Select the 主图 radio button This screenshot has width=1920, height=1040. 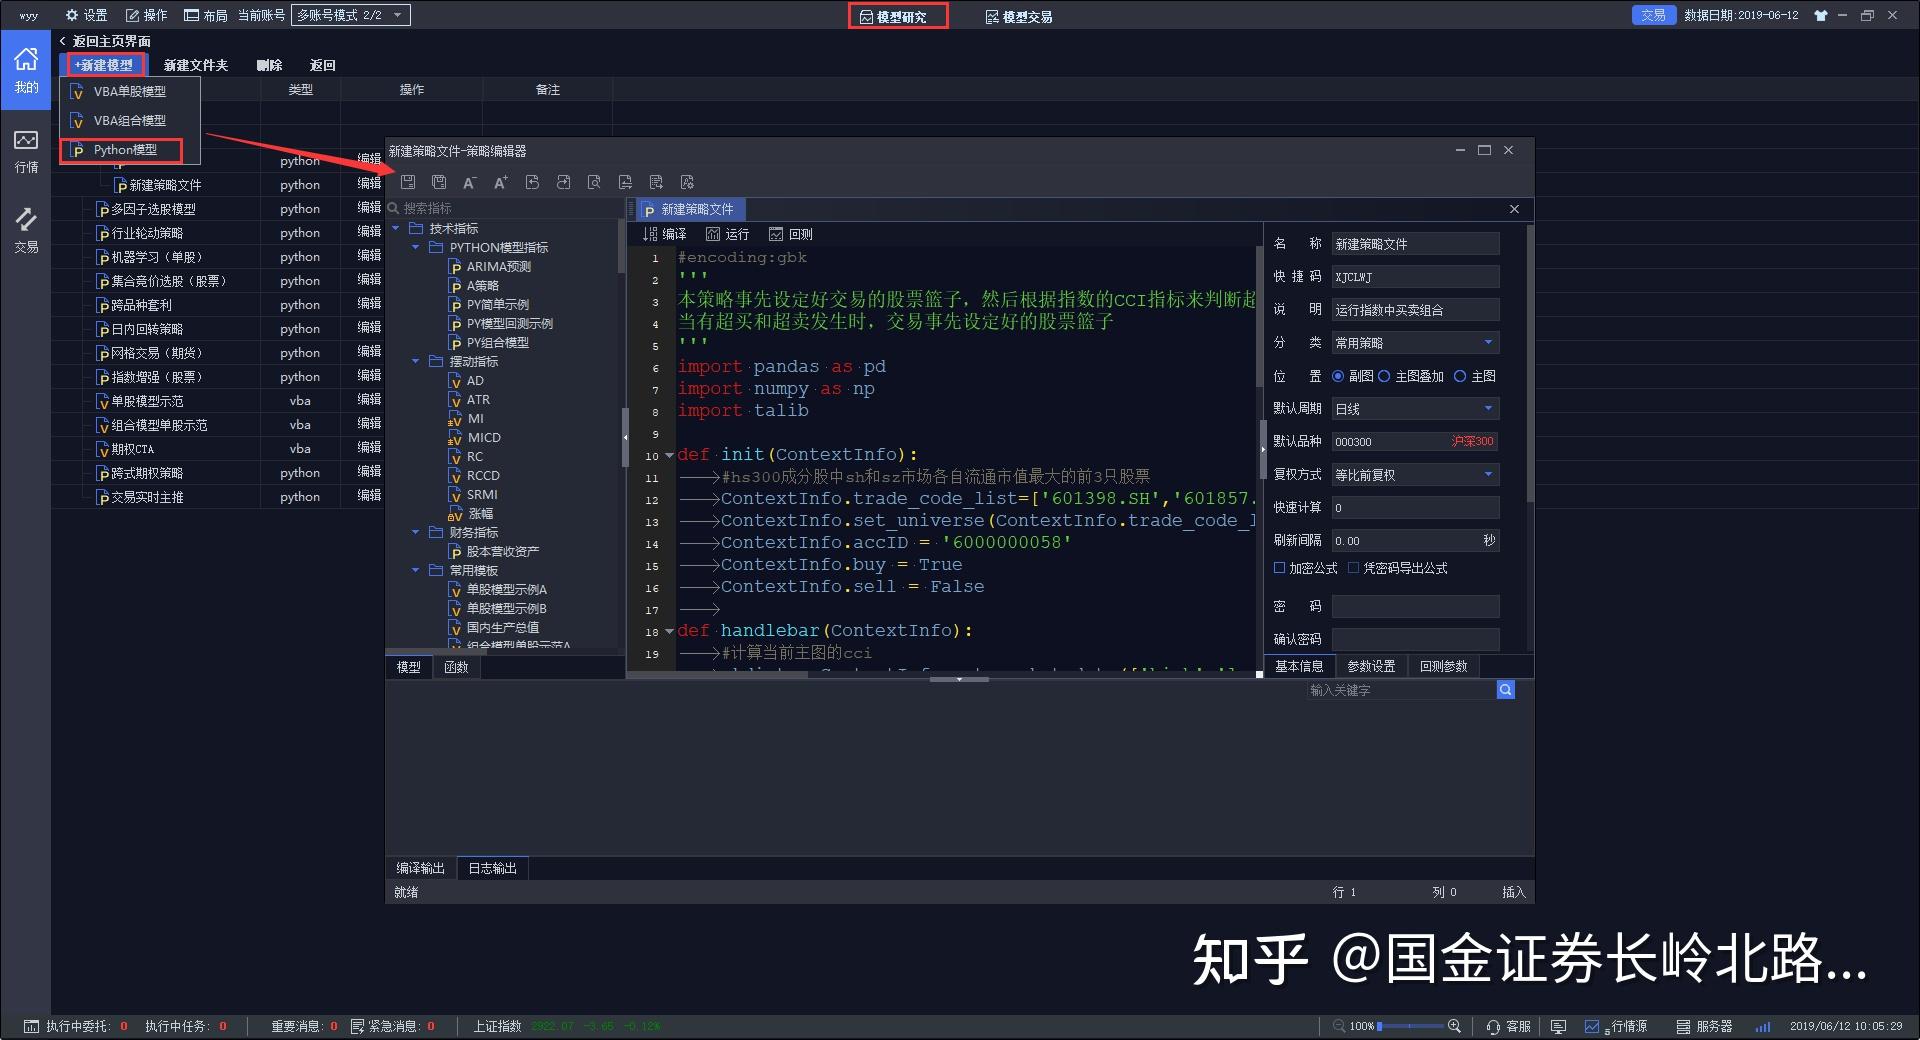(1461, 376)
